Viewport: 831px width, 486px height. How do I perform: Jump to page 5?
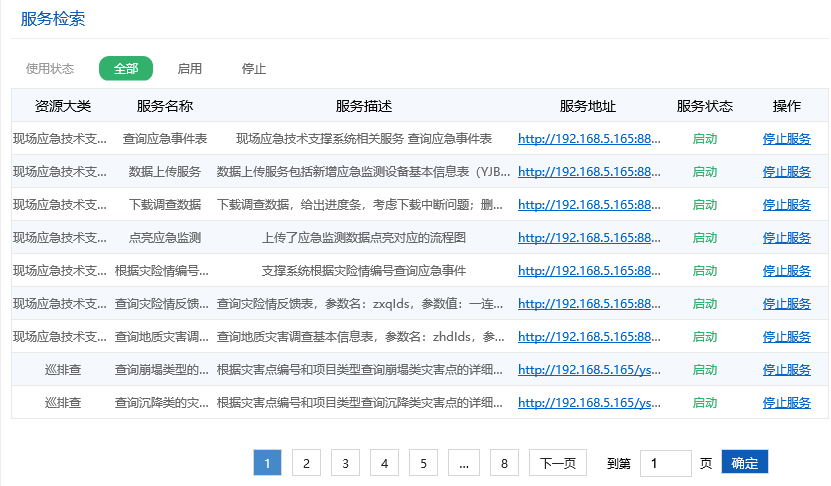[x=423, y=463]
